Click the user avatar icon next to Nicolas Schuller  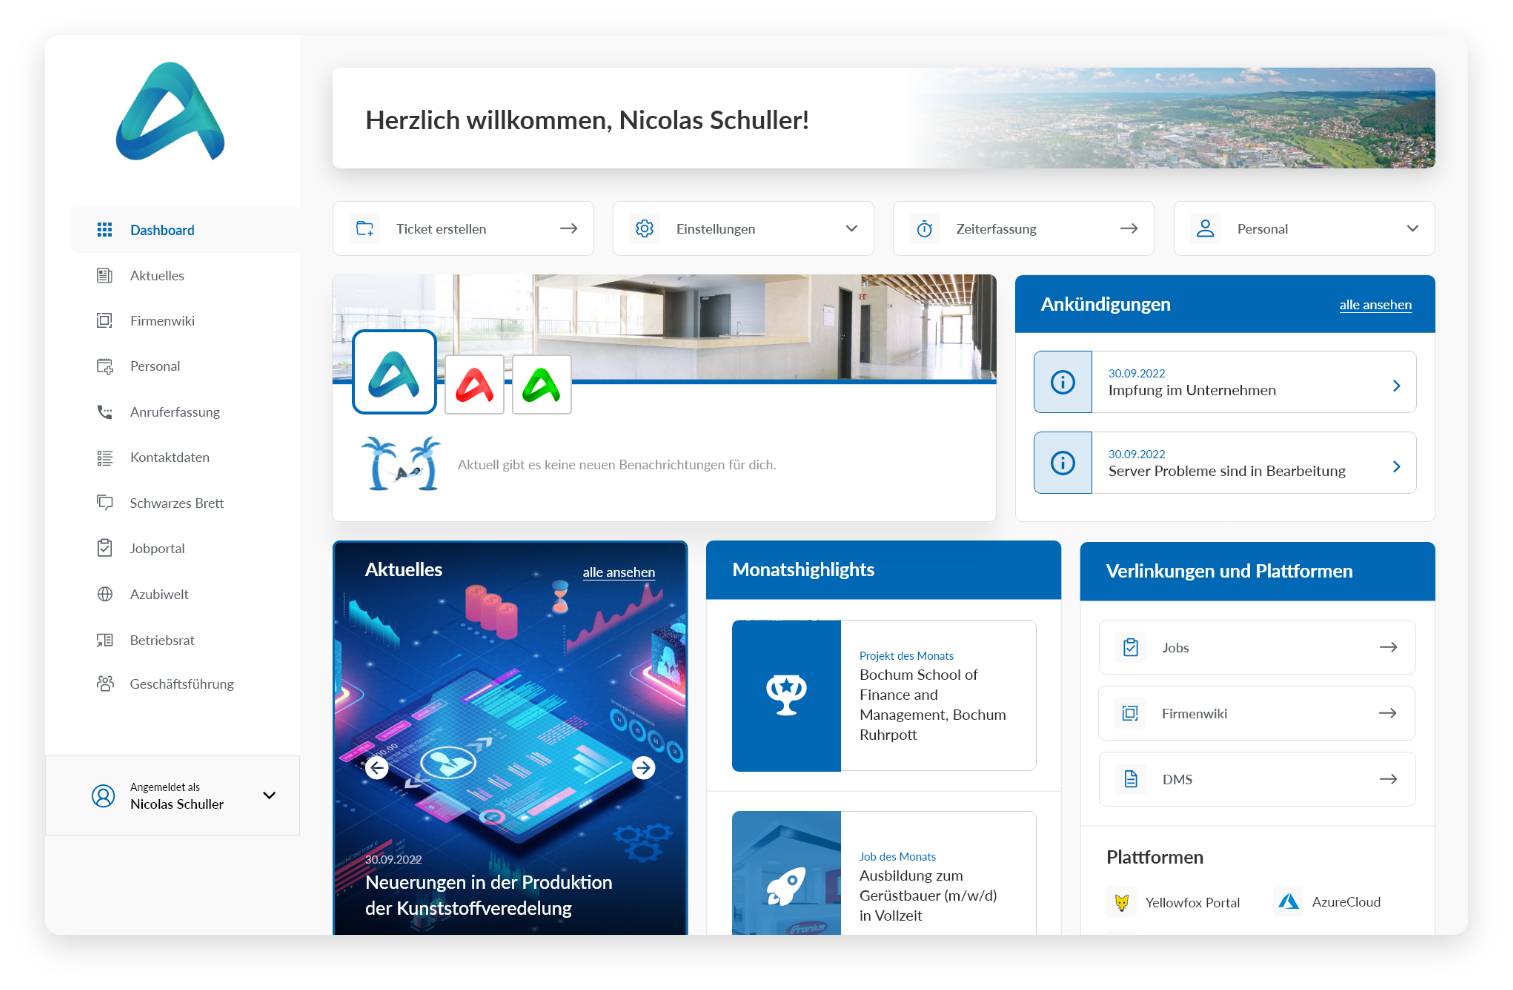click(x=103, y=796)
